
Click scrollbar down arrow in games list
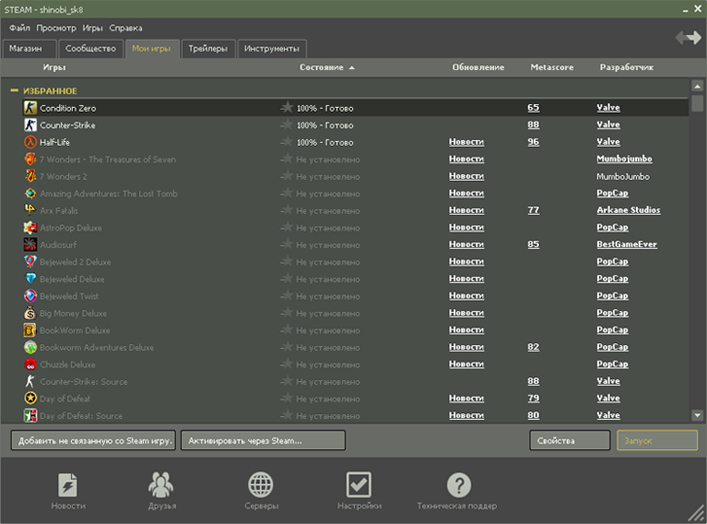[696, 415]
